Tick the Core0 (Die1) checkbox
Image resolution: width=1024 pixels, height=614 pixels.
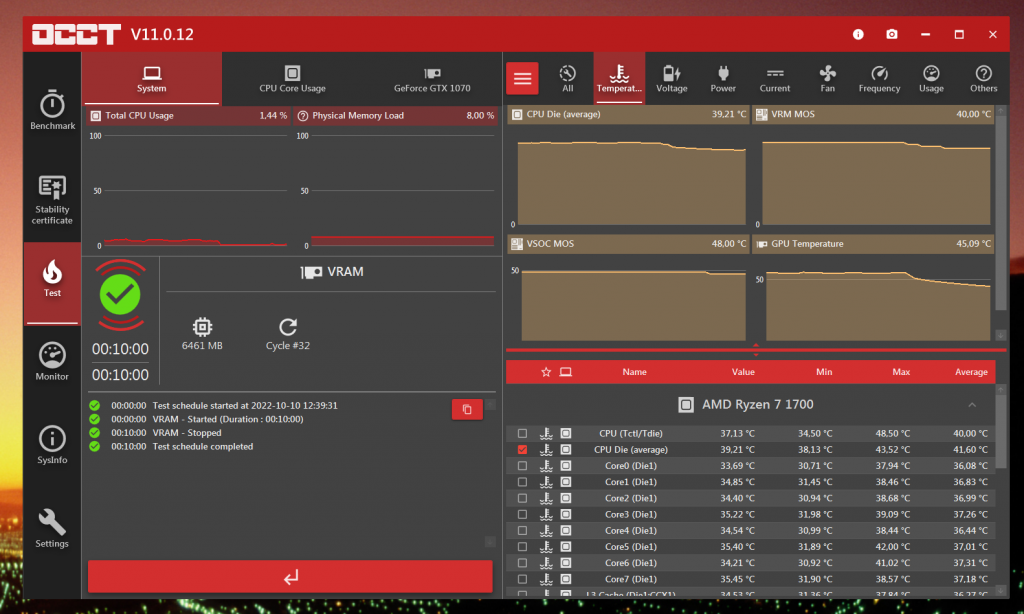click(522, 466)
